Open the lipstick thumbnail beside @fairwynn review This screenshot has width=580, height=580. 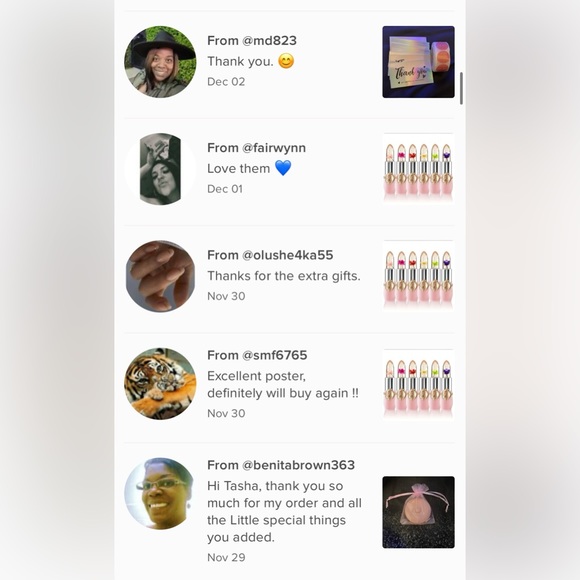pyautogui.click(x=418, y=169)
